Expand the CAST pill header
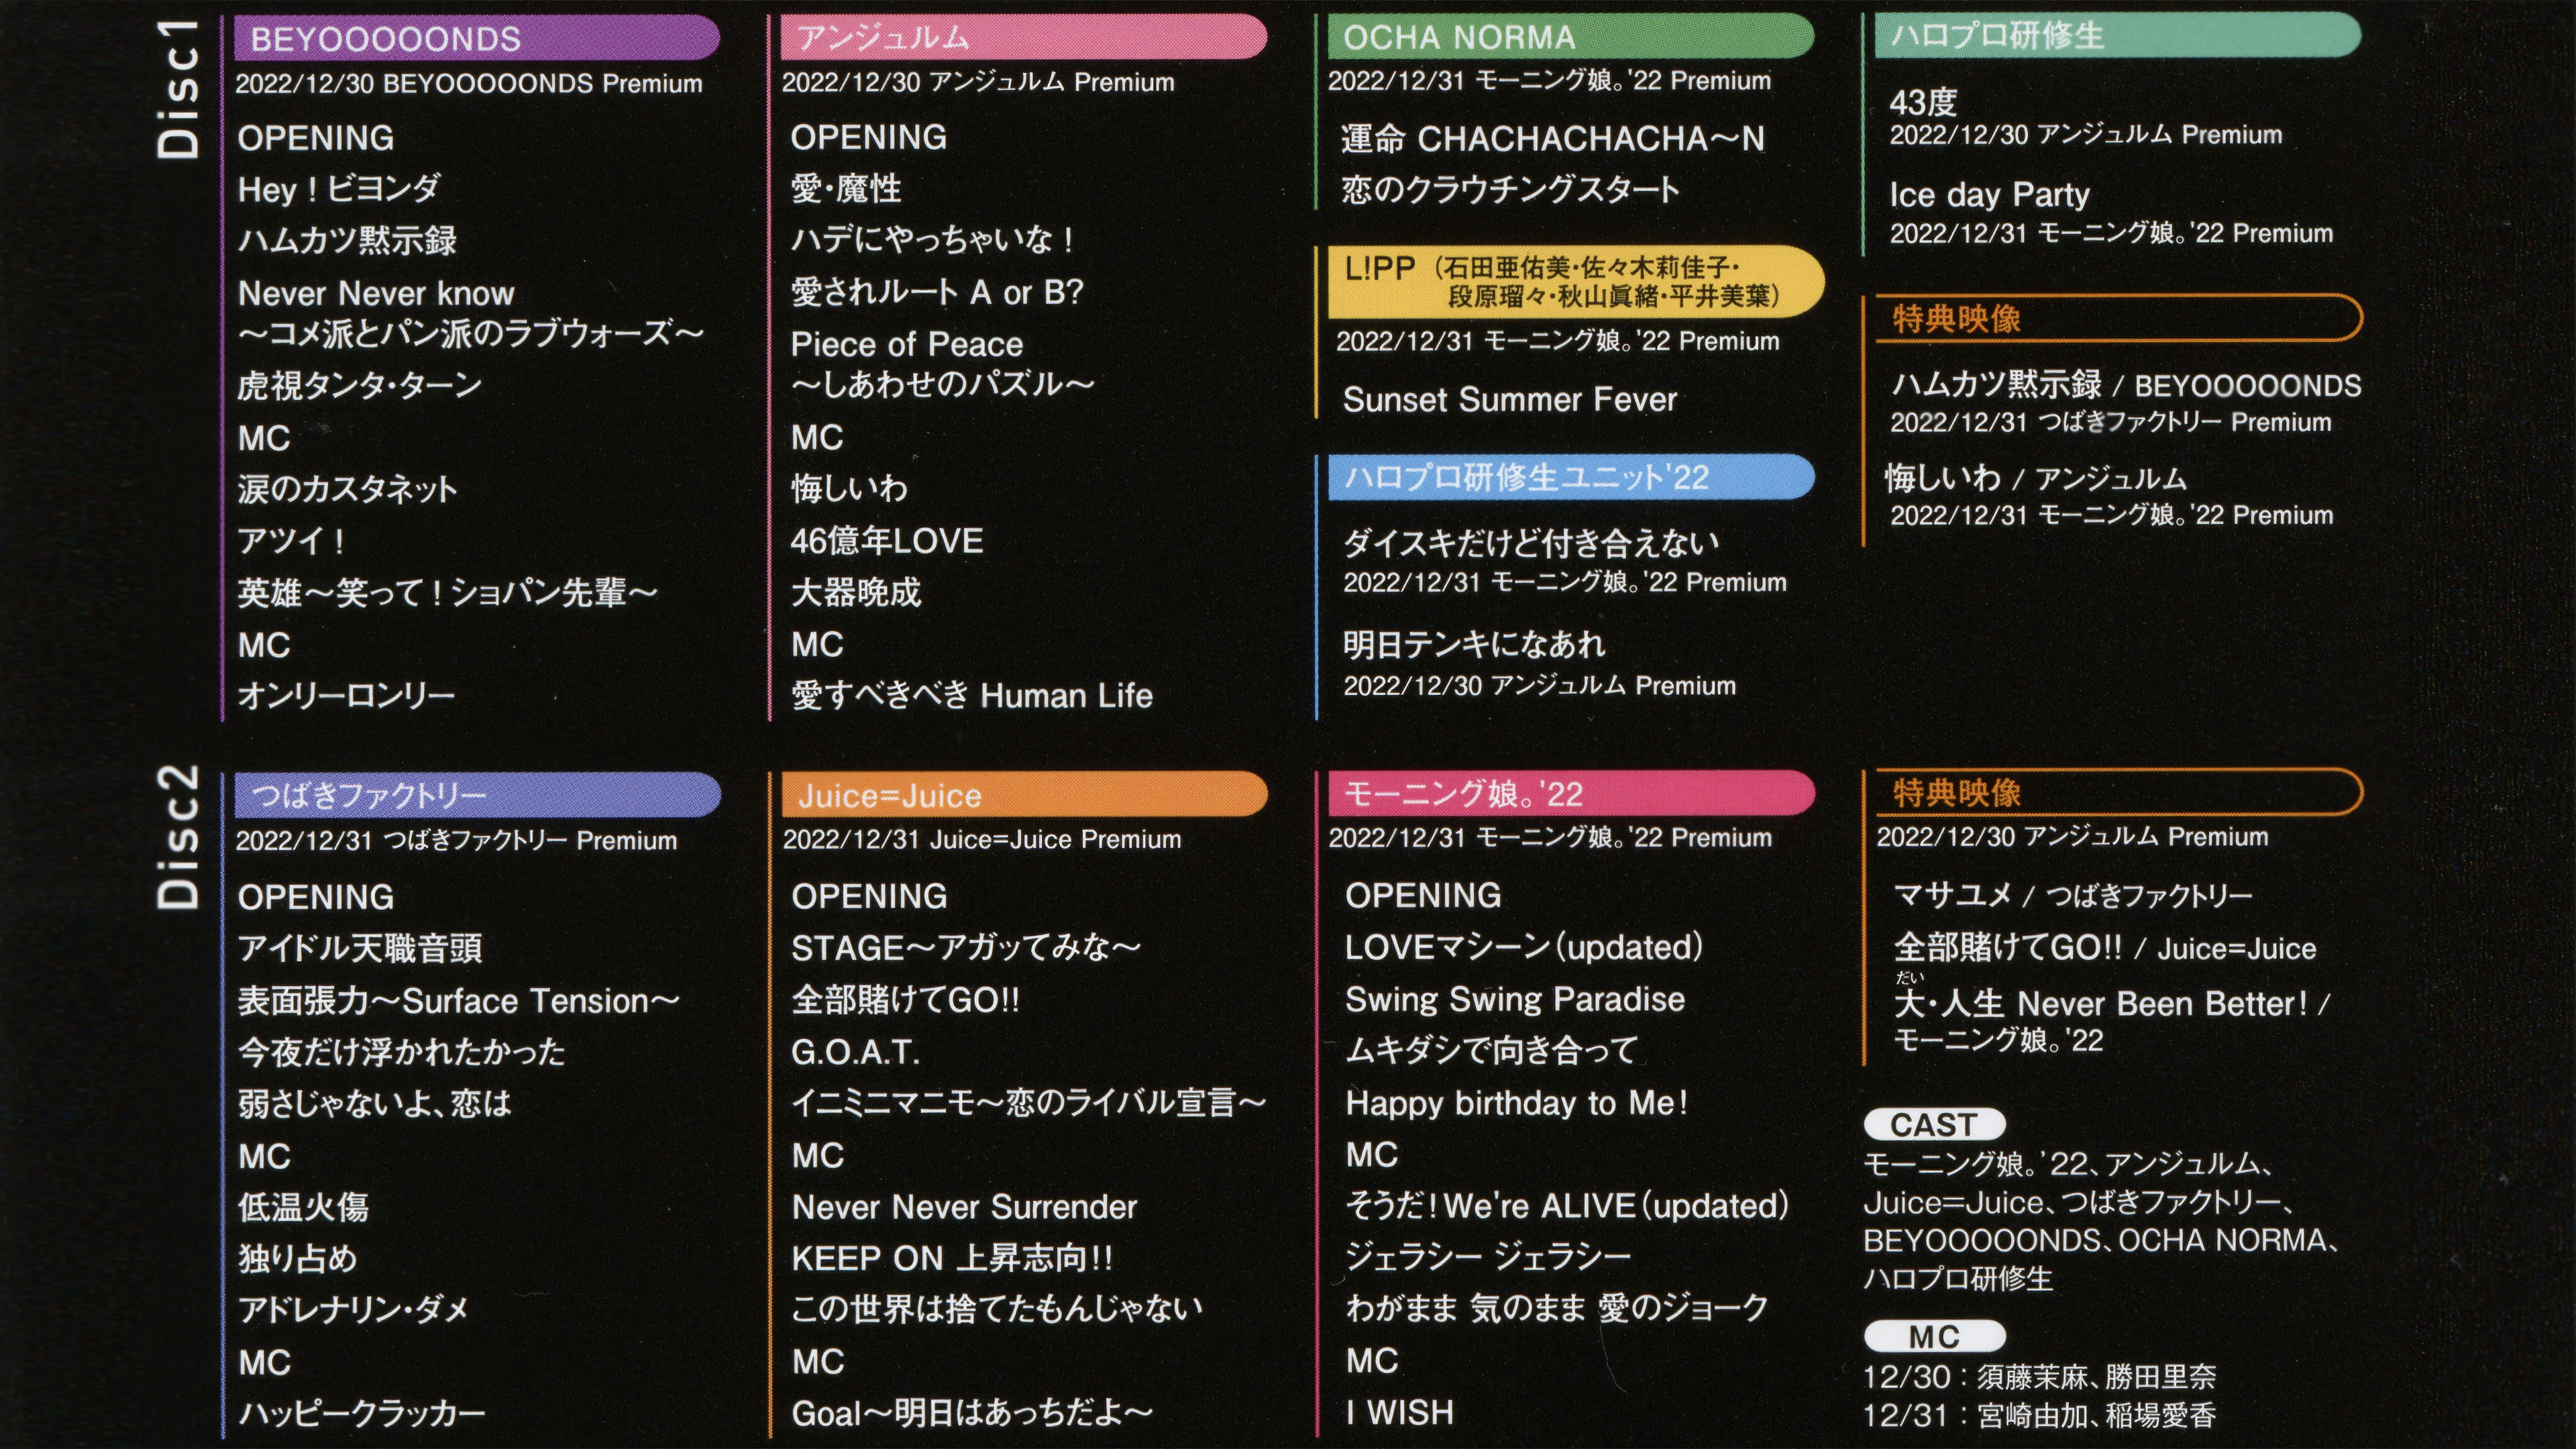2576x1449 pixels. [1934, 1124]
